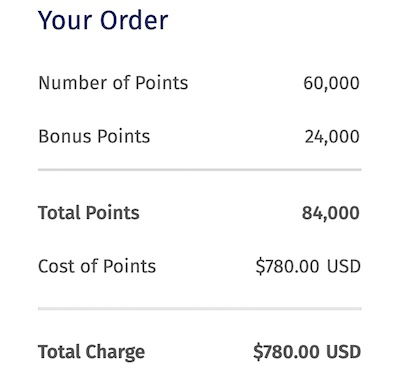400x370 pixels.
Task: Click the word Cost in Cost of Points
Action: point(56,266)
